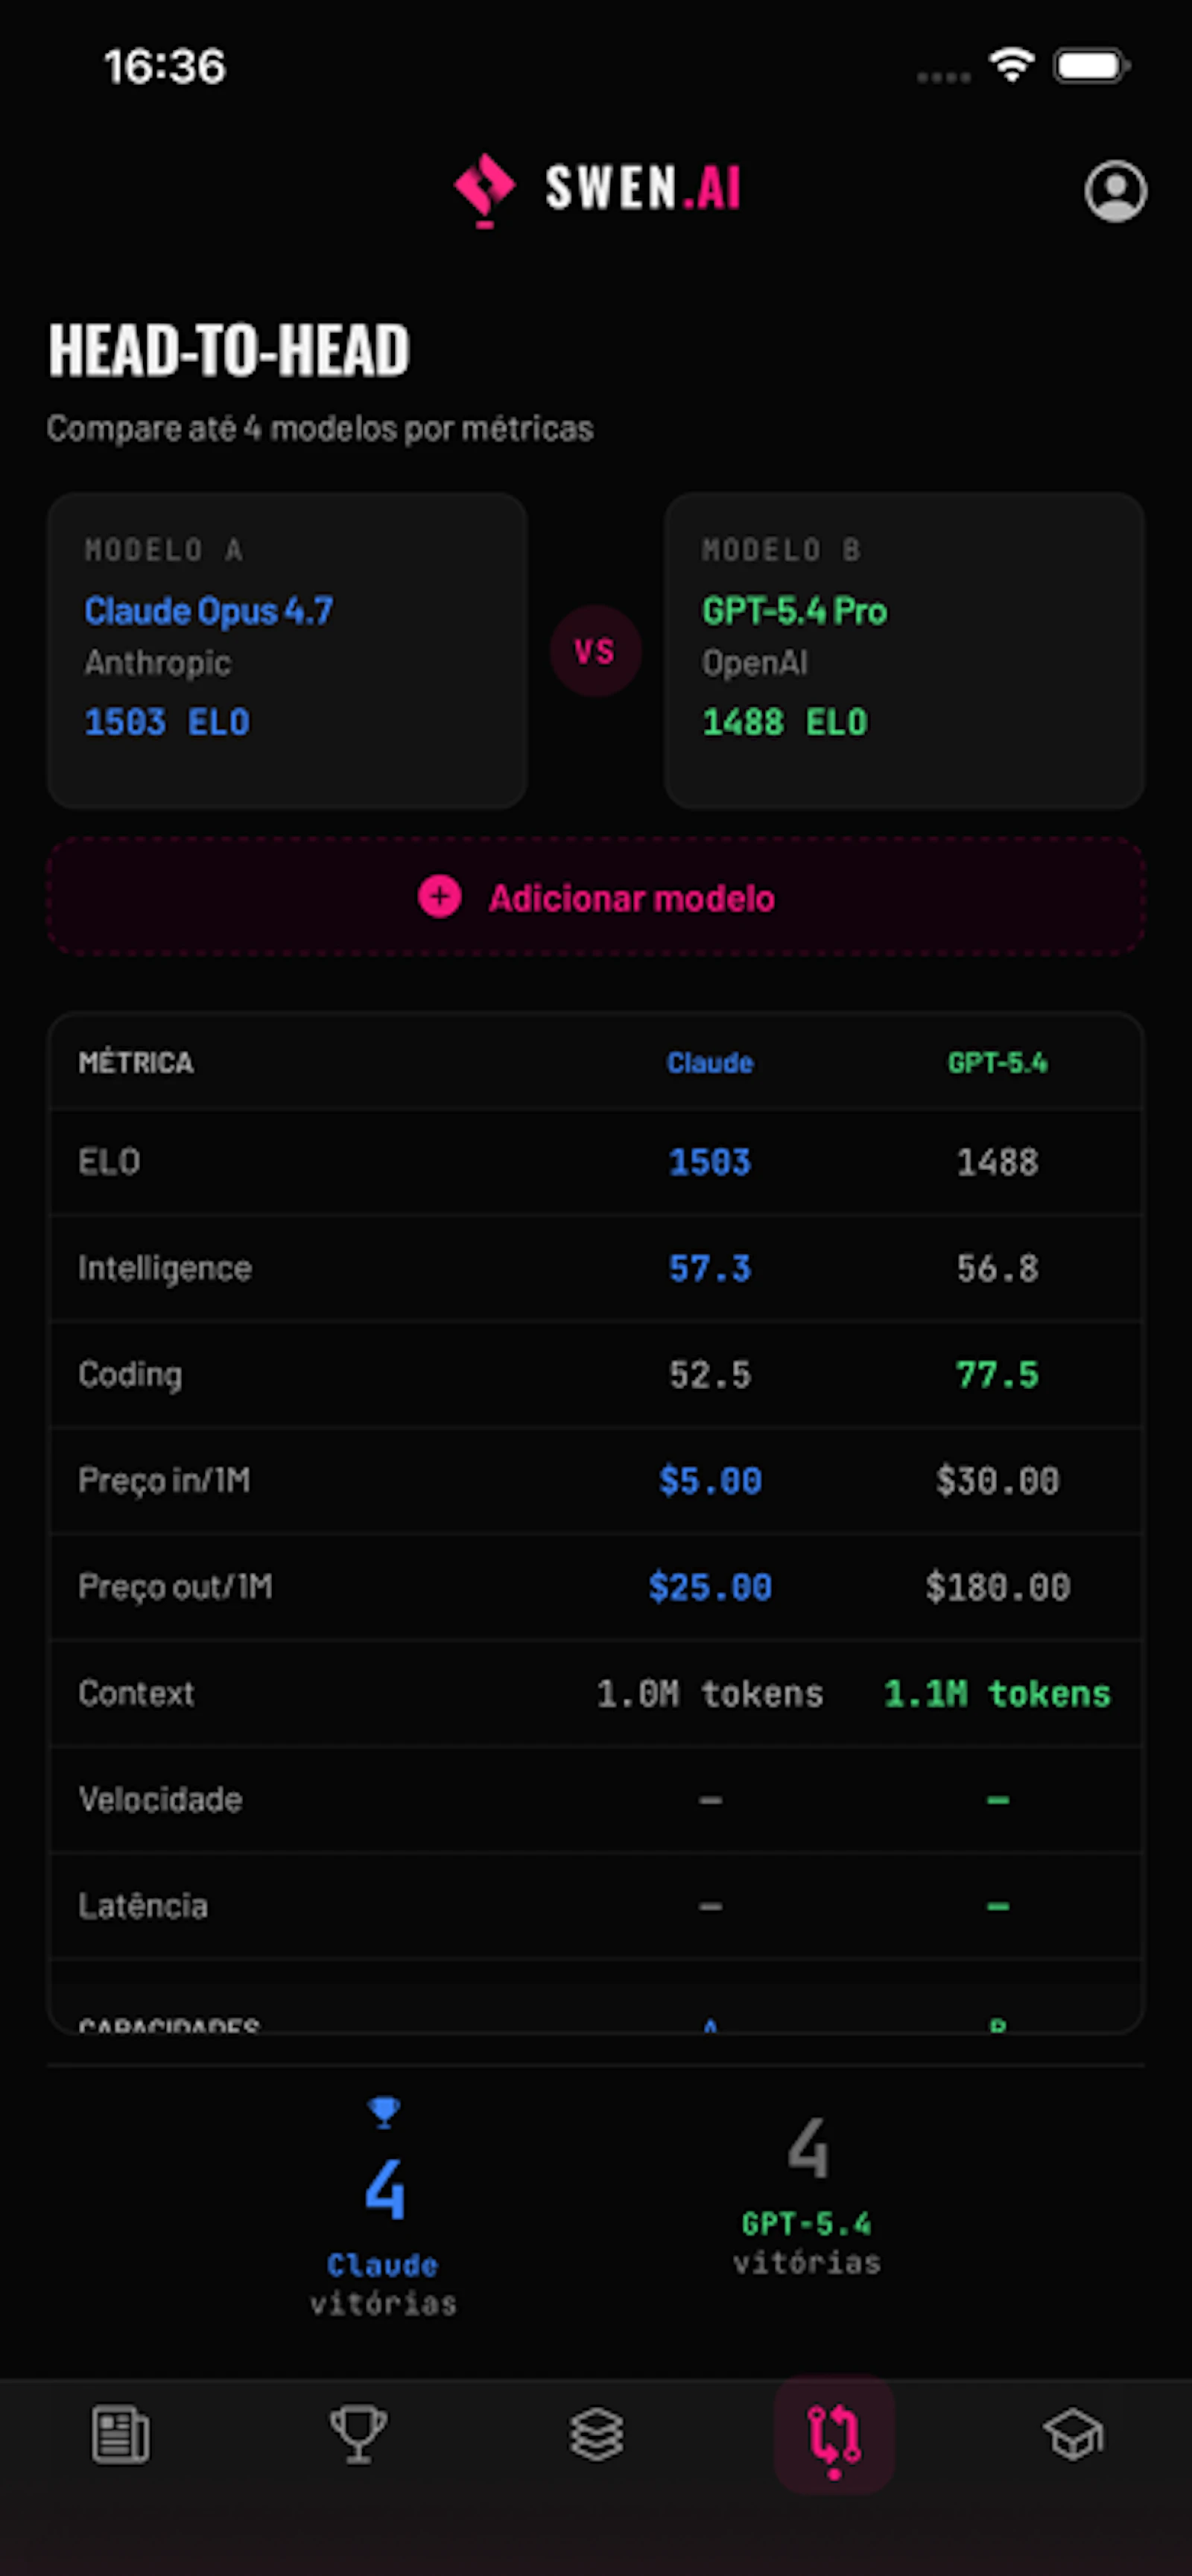Select the Intelligence metric row label

tap(165, 1268)
